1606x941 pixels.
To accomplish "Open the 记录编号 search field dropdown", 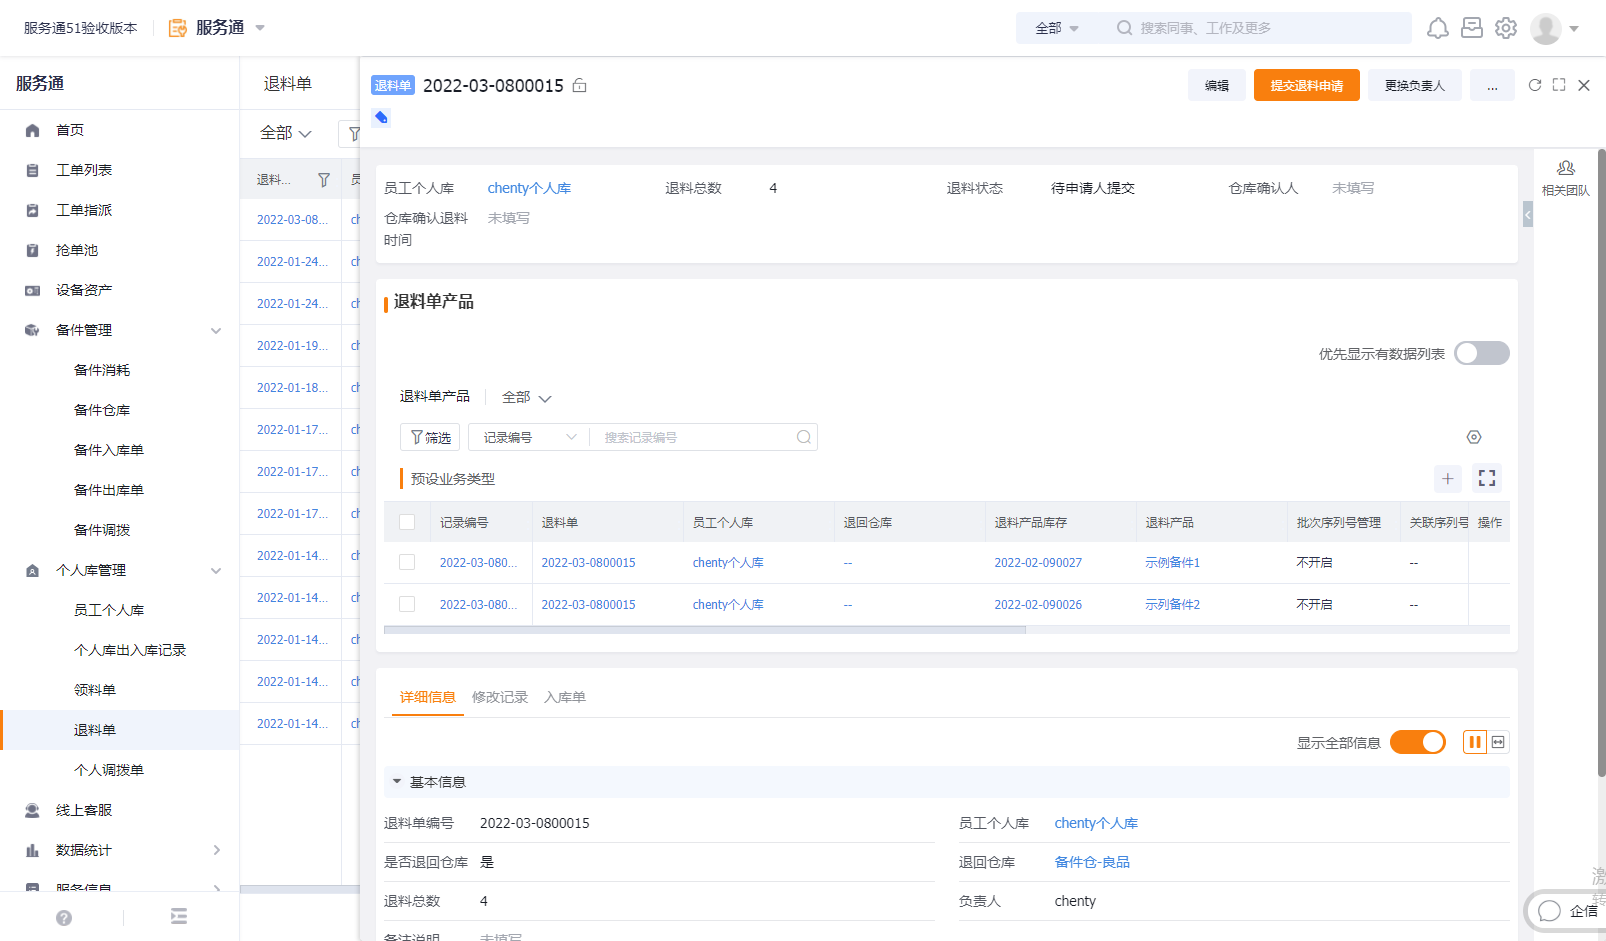I will pos(530,437).
